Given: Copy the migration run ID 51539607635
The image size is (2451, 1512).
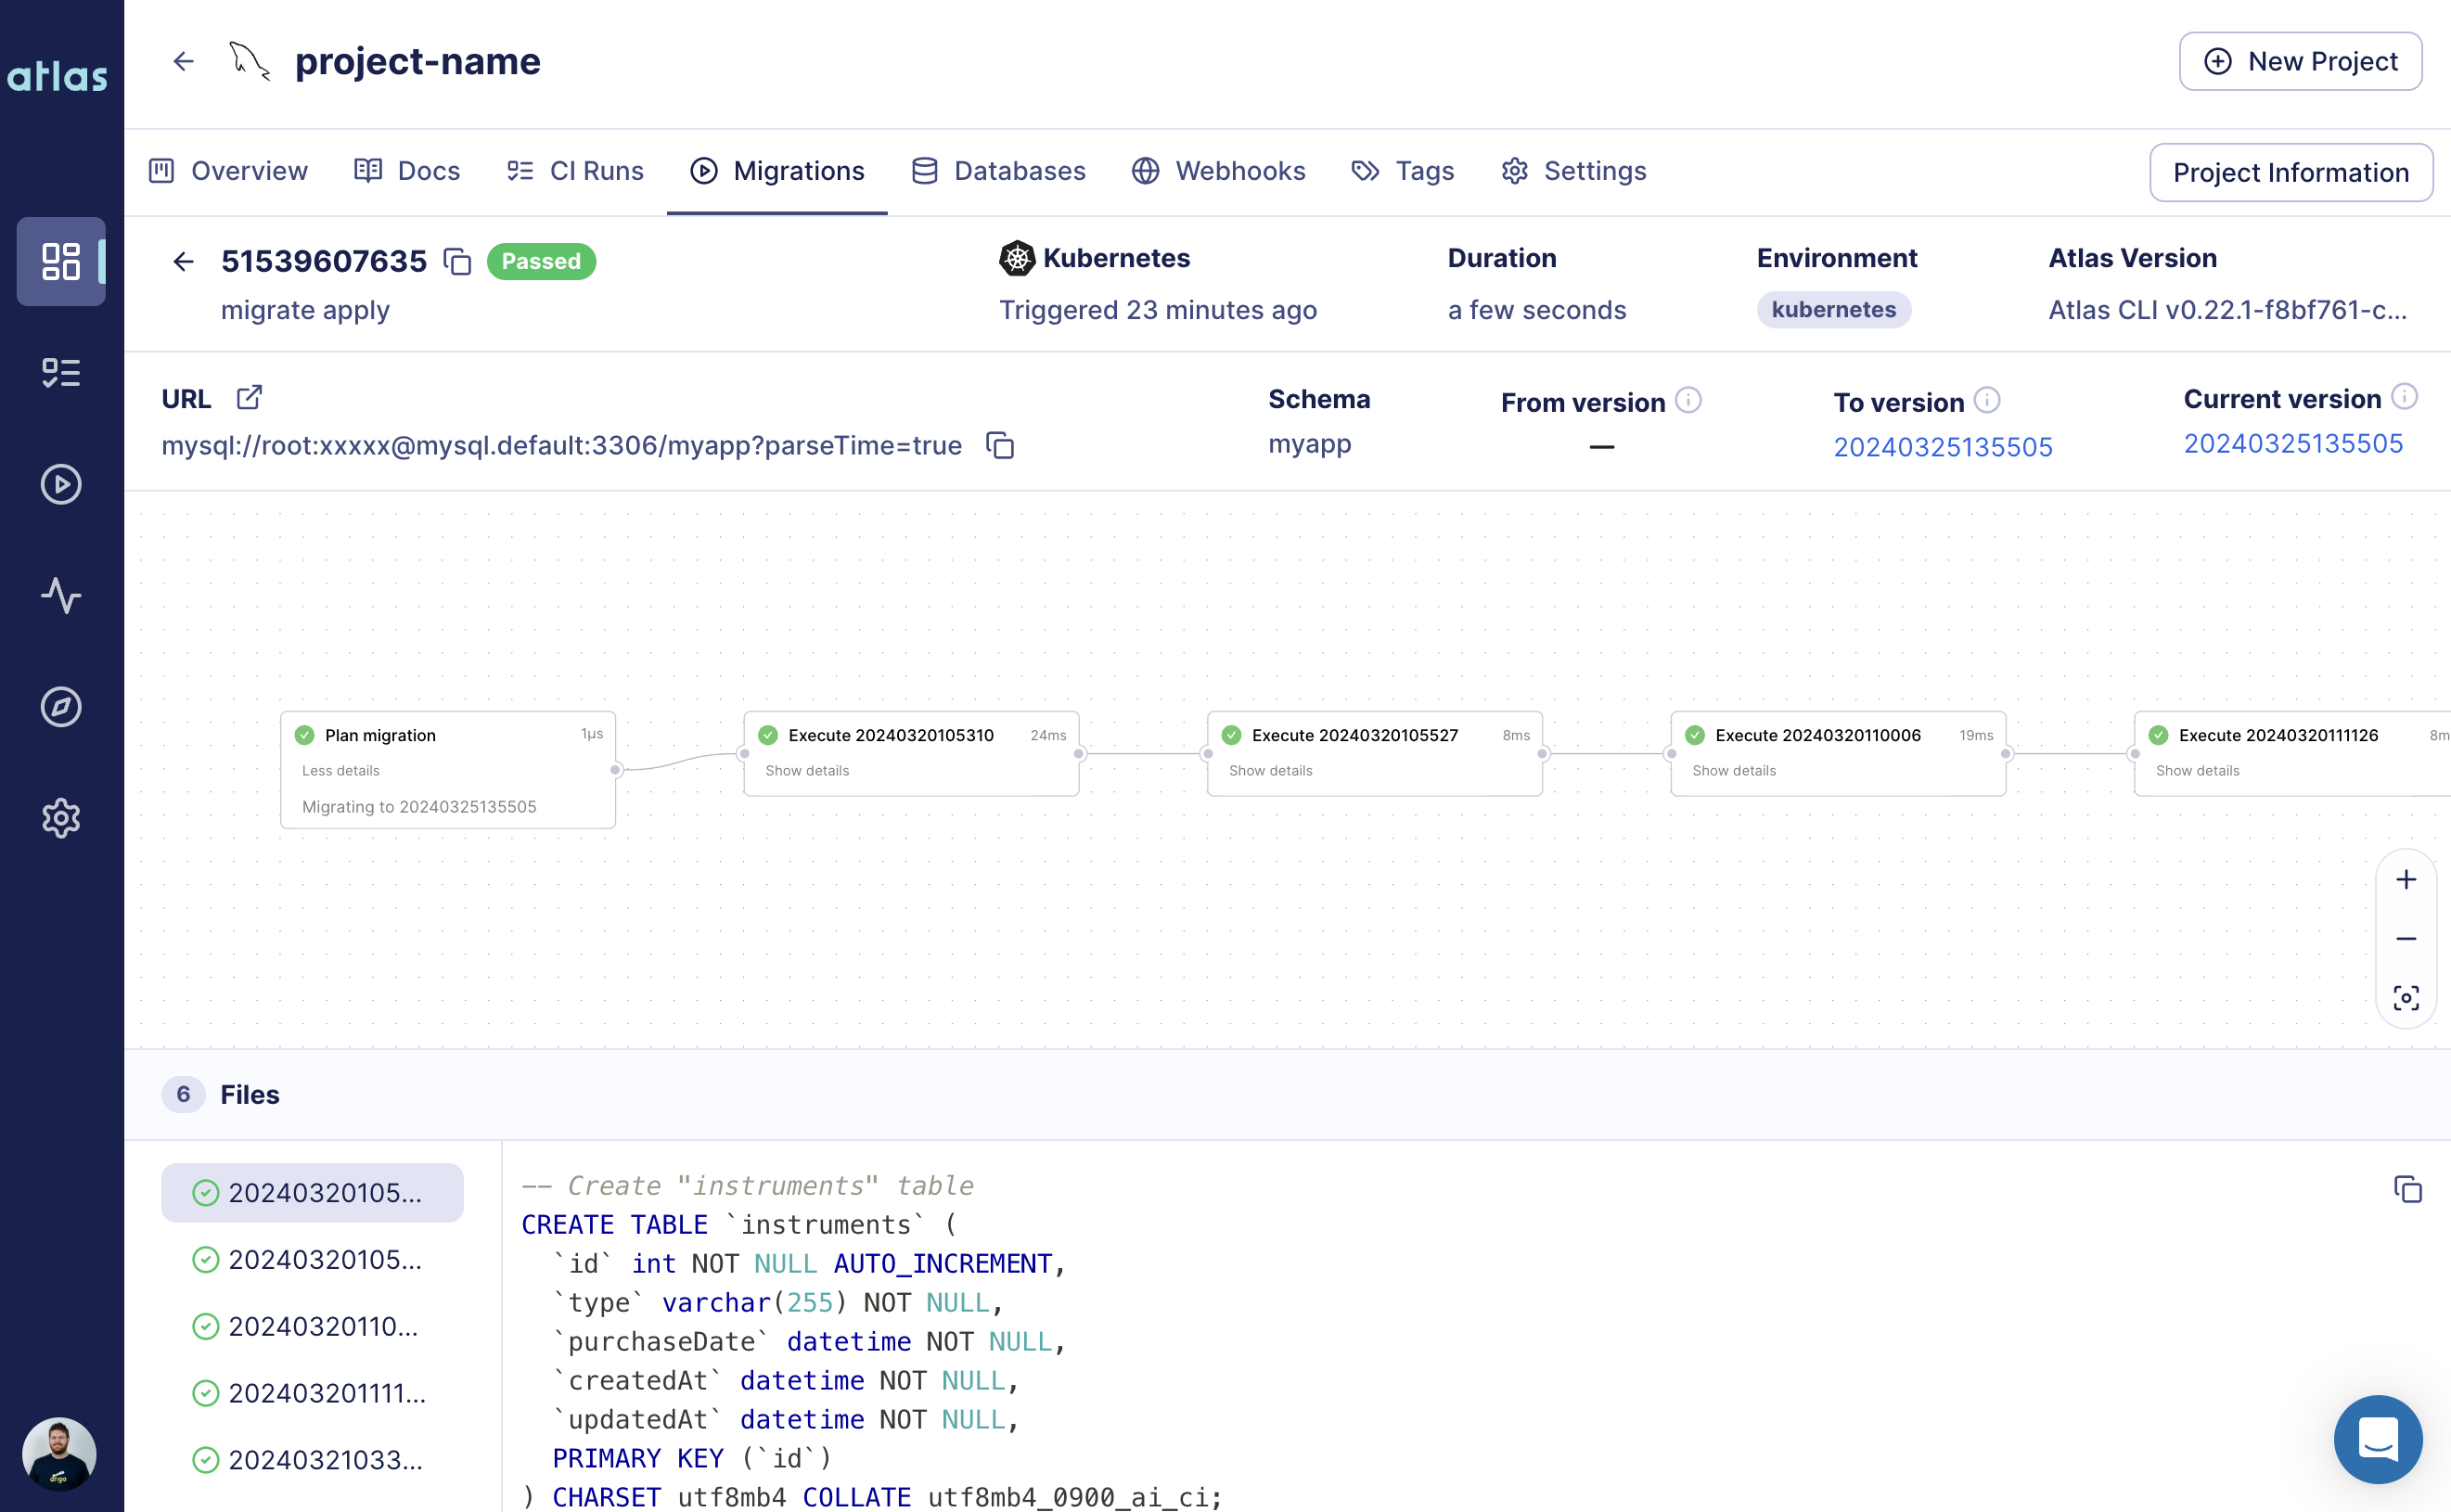Looking at the screenshot, I should (x=459, y=262).
